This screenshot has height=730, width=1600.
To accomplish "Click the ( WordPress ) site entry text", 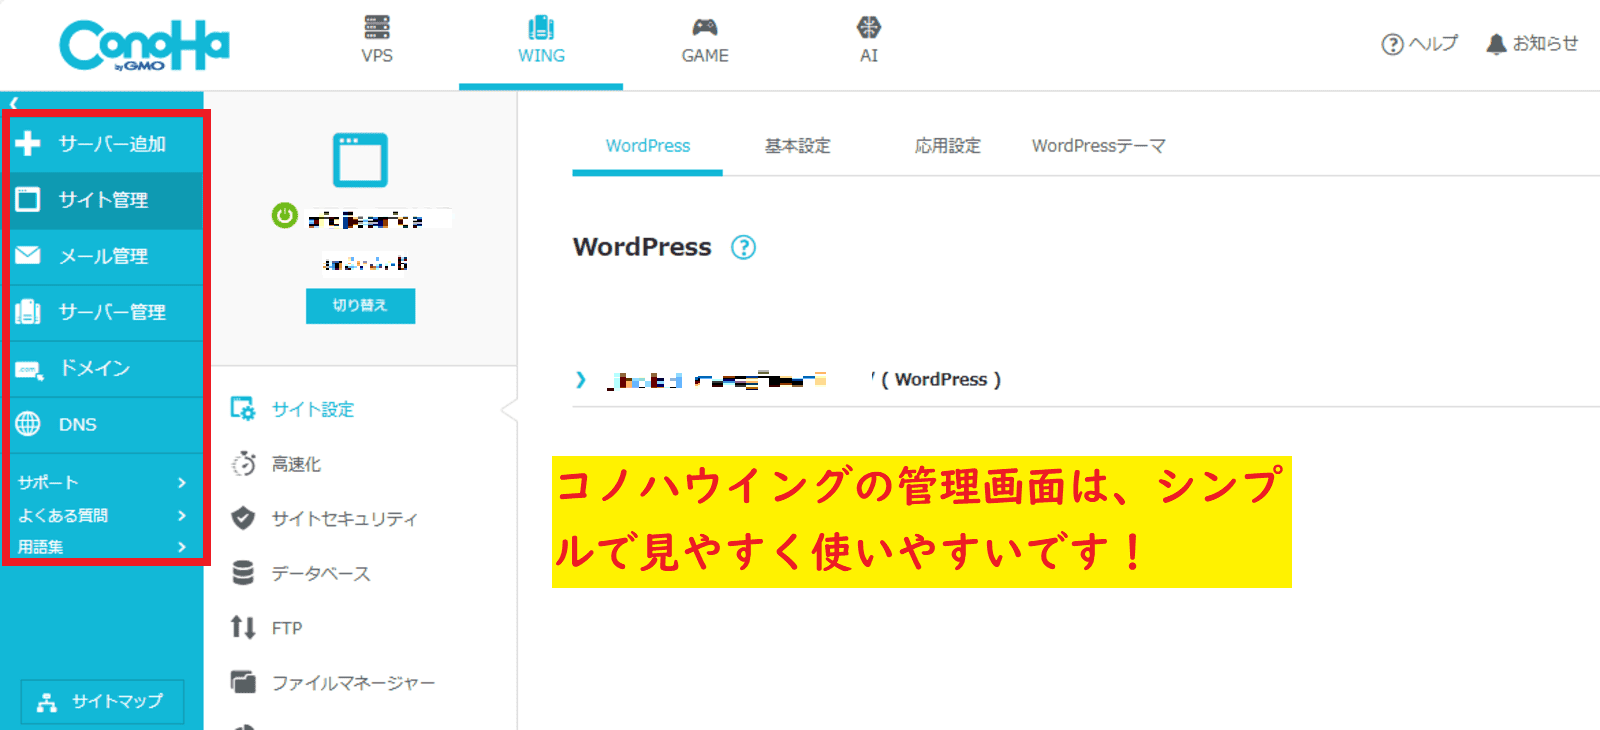I will point(941,380).
